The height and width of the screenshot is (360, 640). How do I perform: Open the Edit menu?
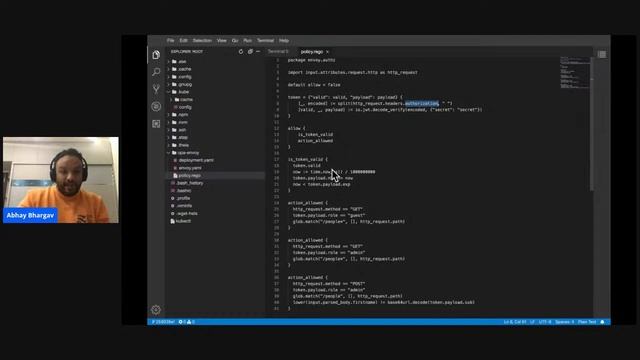[183, 40]
